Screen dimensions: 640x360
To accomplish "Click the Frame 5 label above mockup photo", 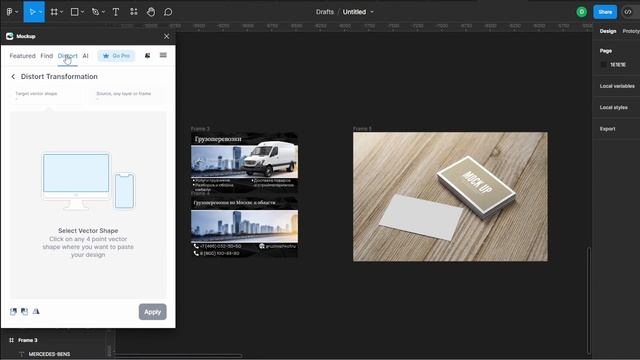I will (x=362, y=129).
